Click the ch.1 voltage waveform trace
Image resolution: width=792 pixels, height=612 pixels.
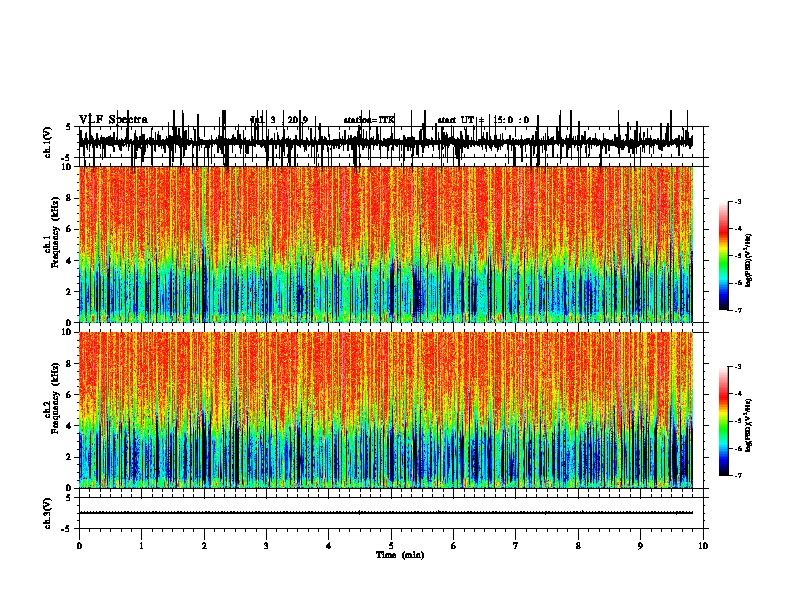click(x=385, y=141)
